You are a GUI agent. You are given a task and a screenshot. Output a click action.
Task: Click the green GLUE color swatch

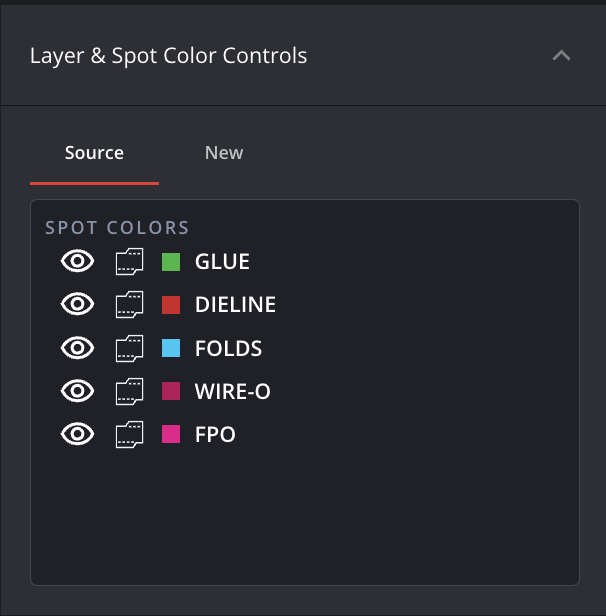click(x=171, y=262)
